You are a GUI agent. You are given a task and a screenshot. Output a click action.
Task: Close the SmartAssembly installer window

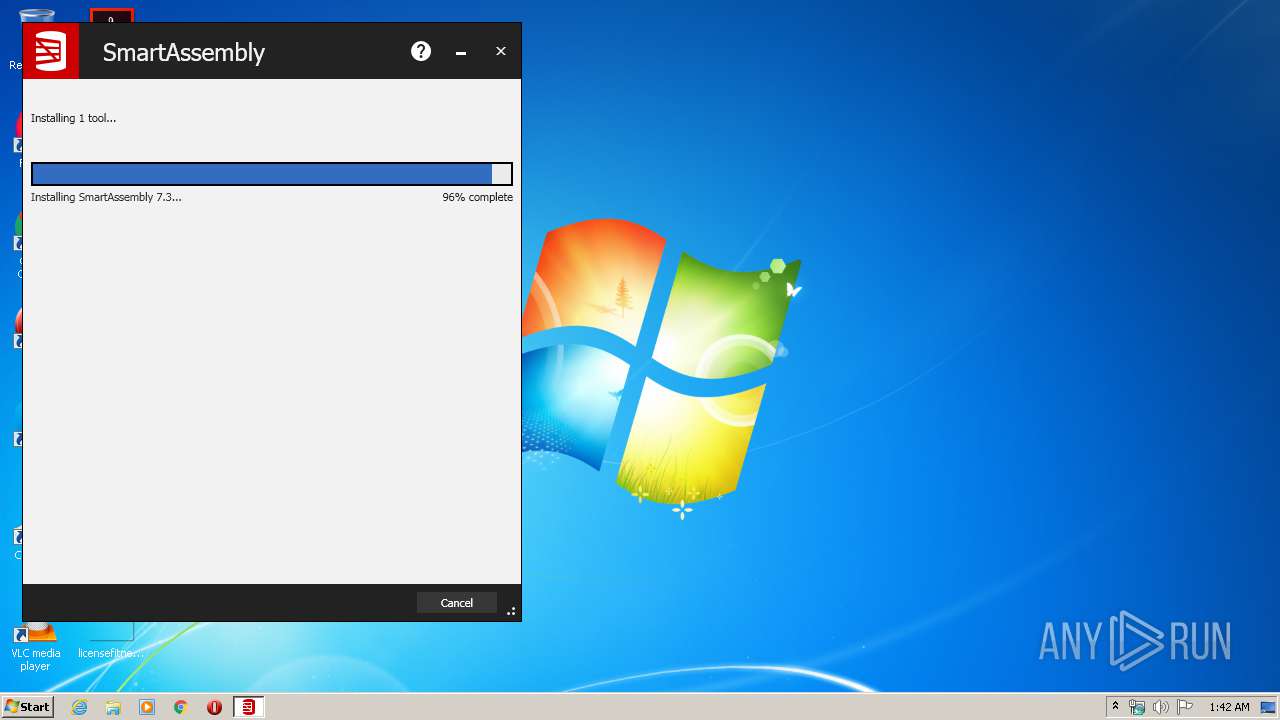pos(501,51)
